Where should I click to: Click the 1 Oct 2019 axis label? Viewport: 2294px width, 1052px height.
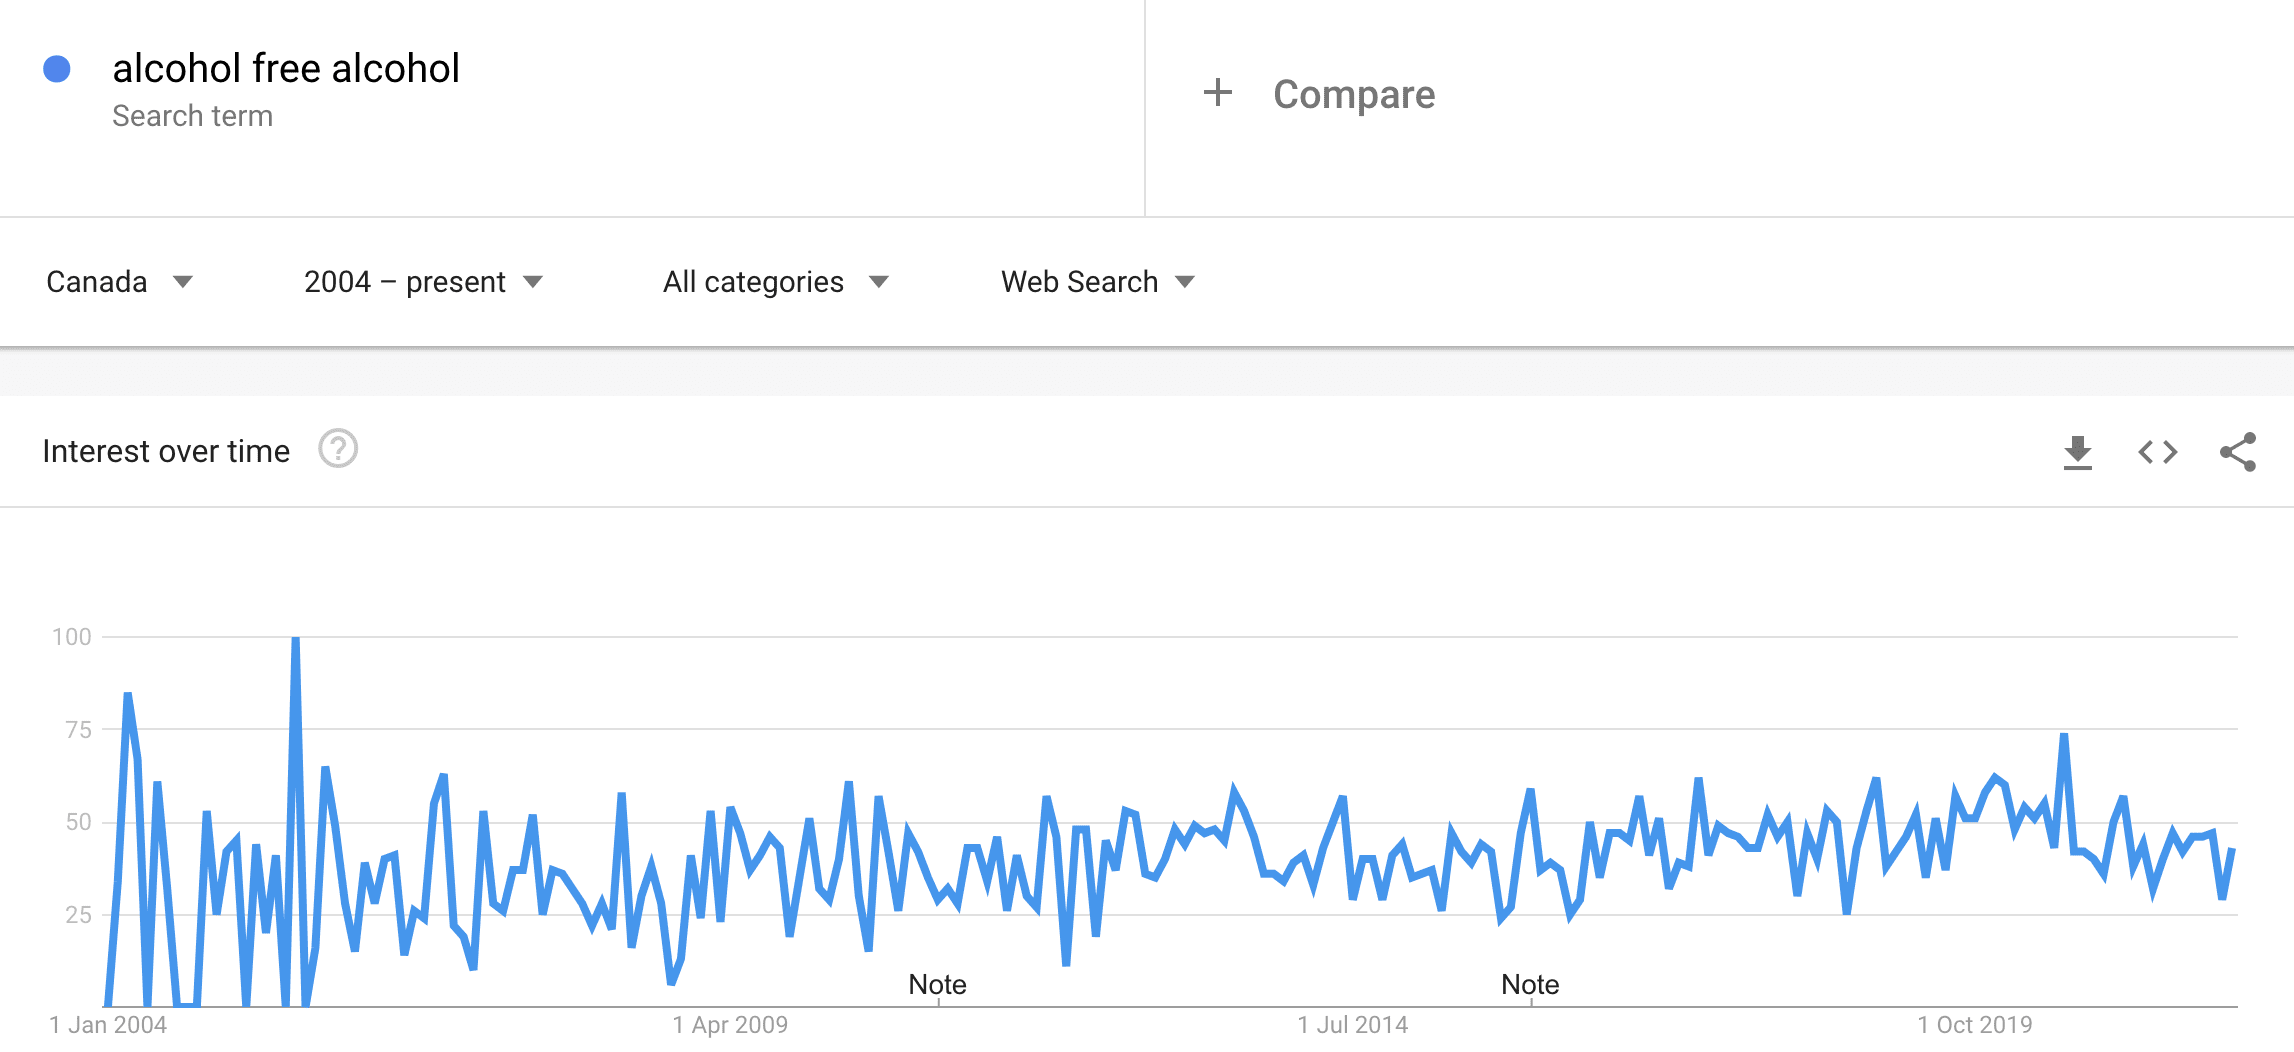pyautogui.click(x=1975, y=1025)
